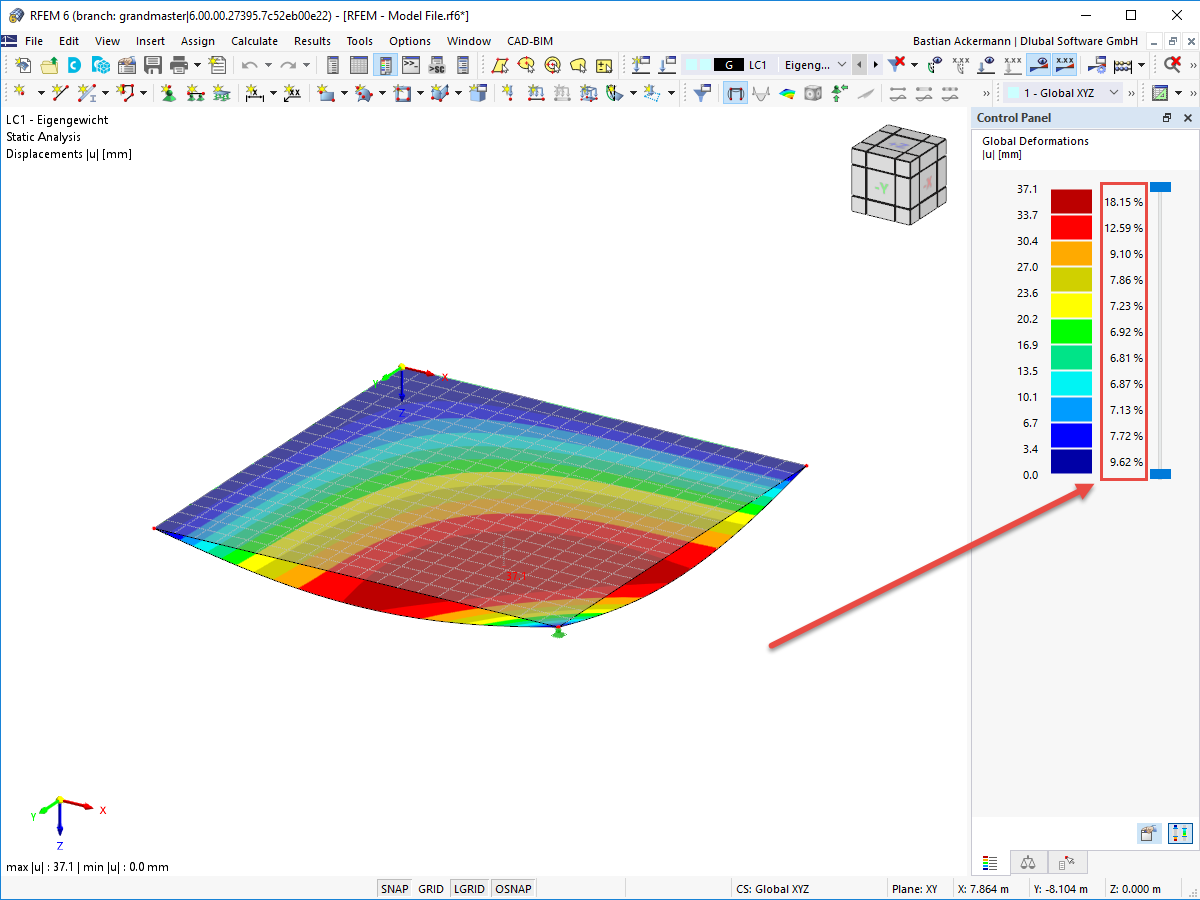Show results on surfaces icon
Viewport: 1200px width, 900px height.
tap(787, 93)
